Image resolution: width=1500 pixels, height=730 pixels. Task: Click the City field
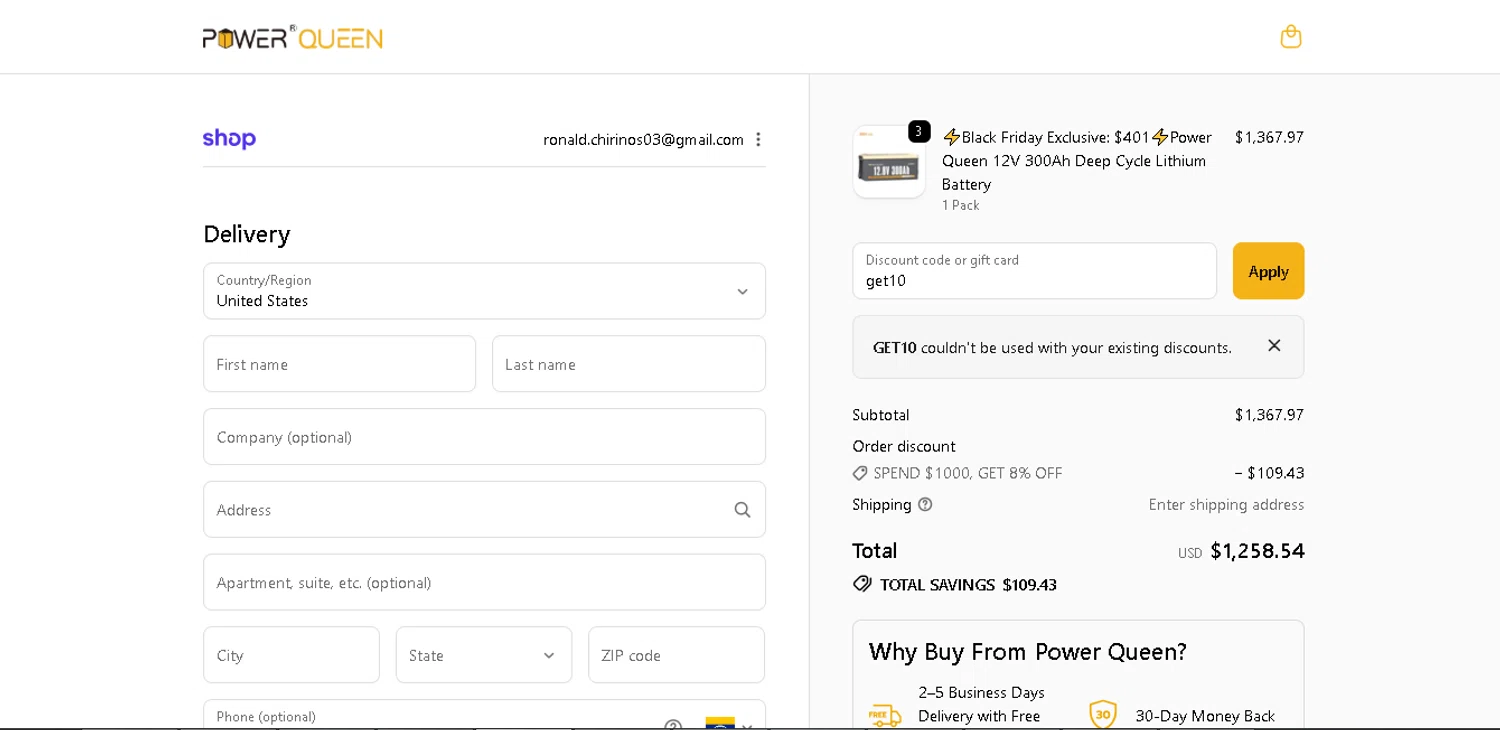pyautogui.click(x=292, y=655)
